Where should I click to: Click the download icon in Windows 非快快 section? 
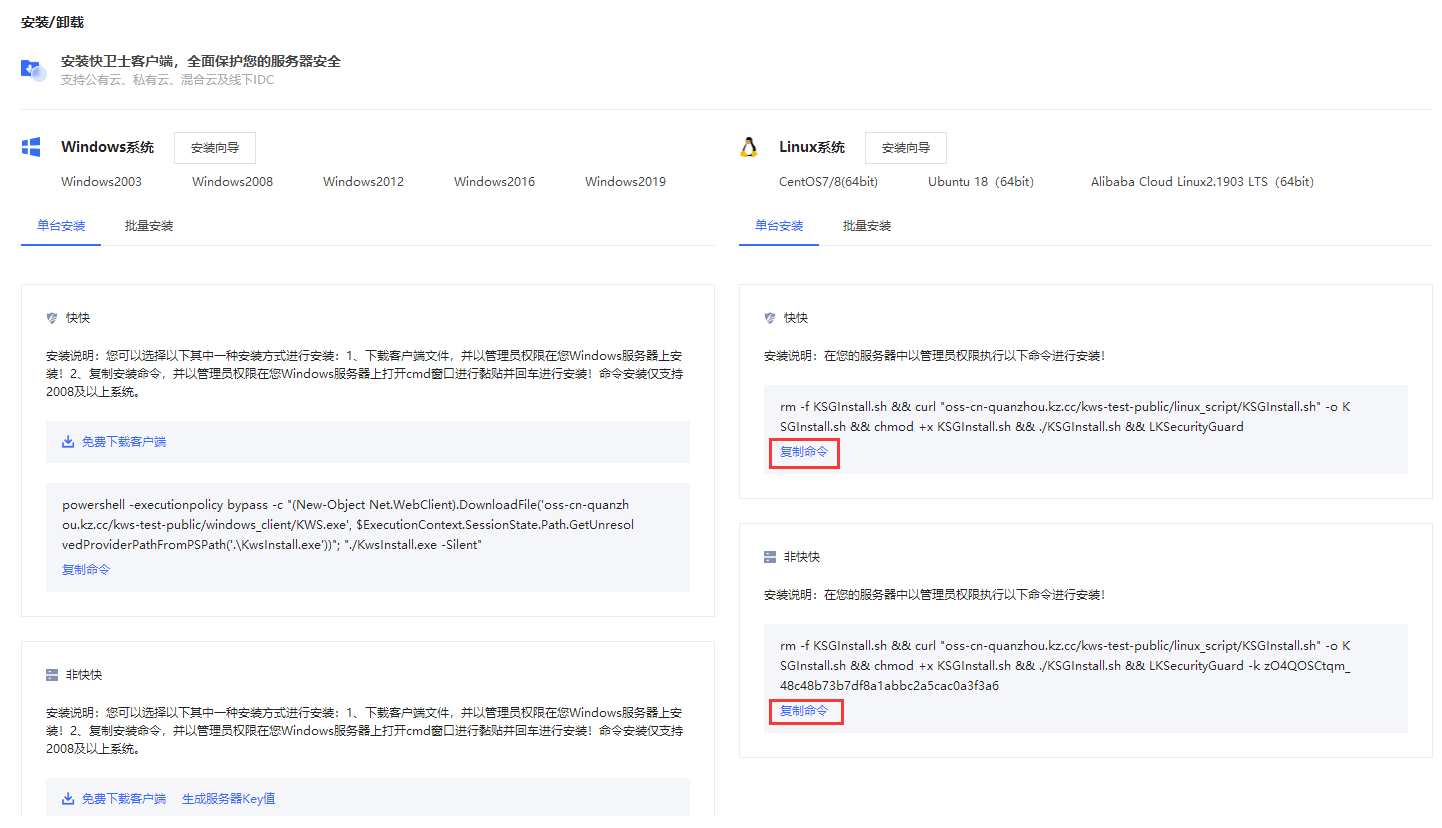pos(69,799)
